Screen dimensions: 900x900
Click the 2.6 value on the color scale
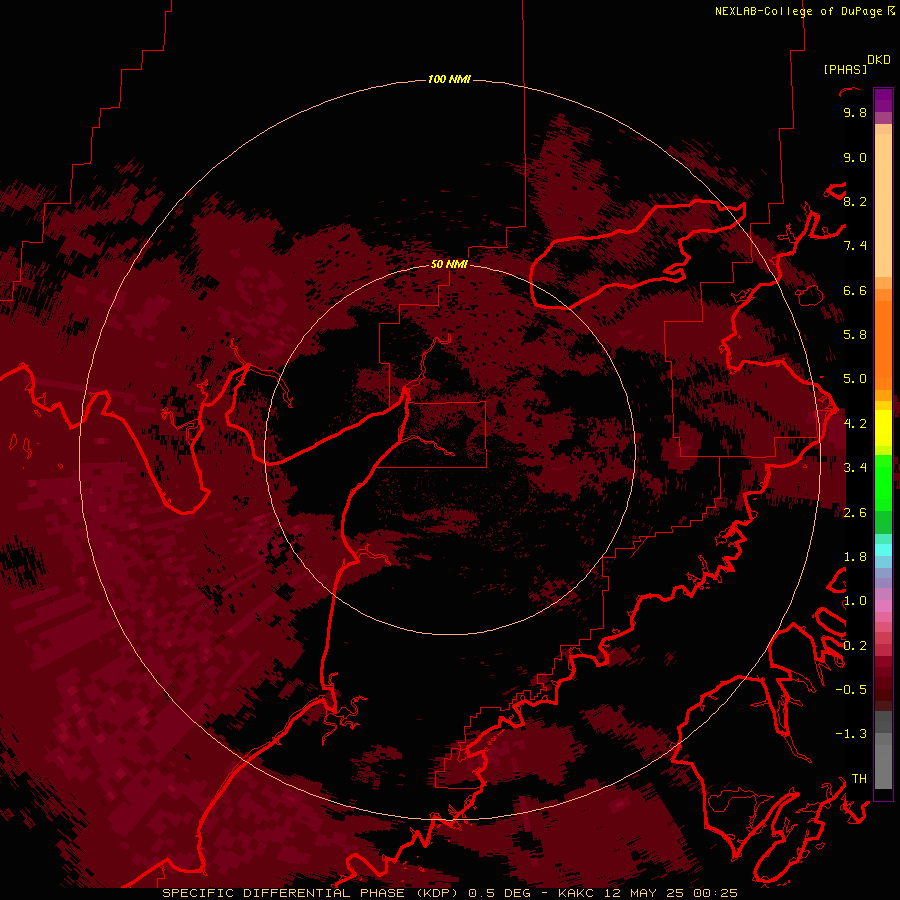pyautogui.click(x=855, y=513)
